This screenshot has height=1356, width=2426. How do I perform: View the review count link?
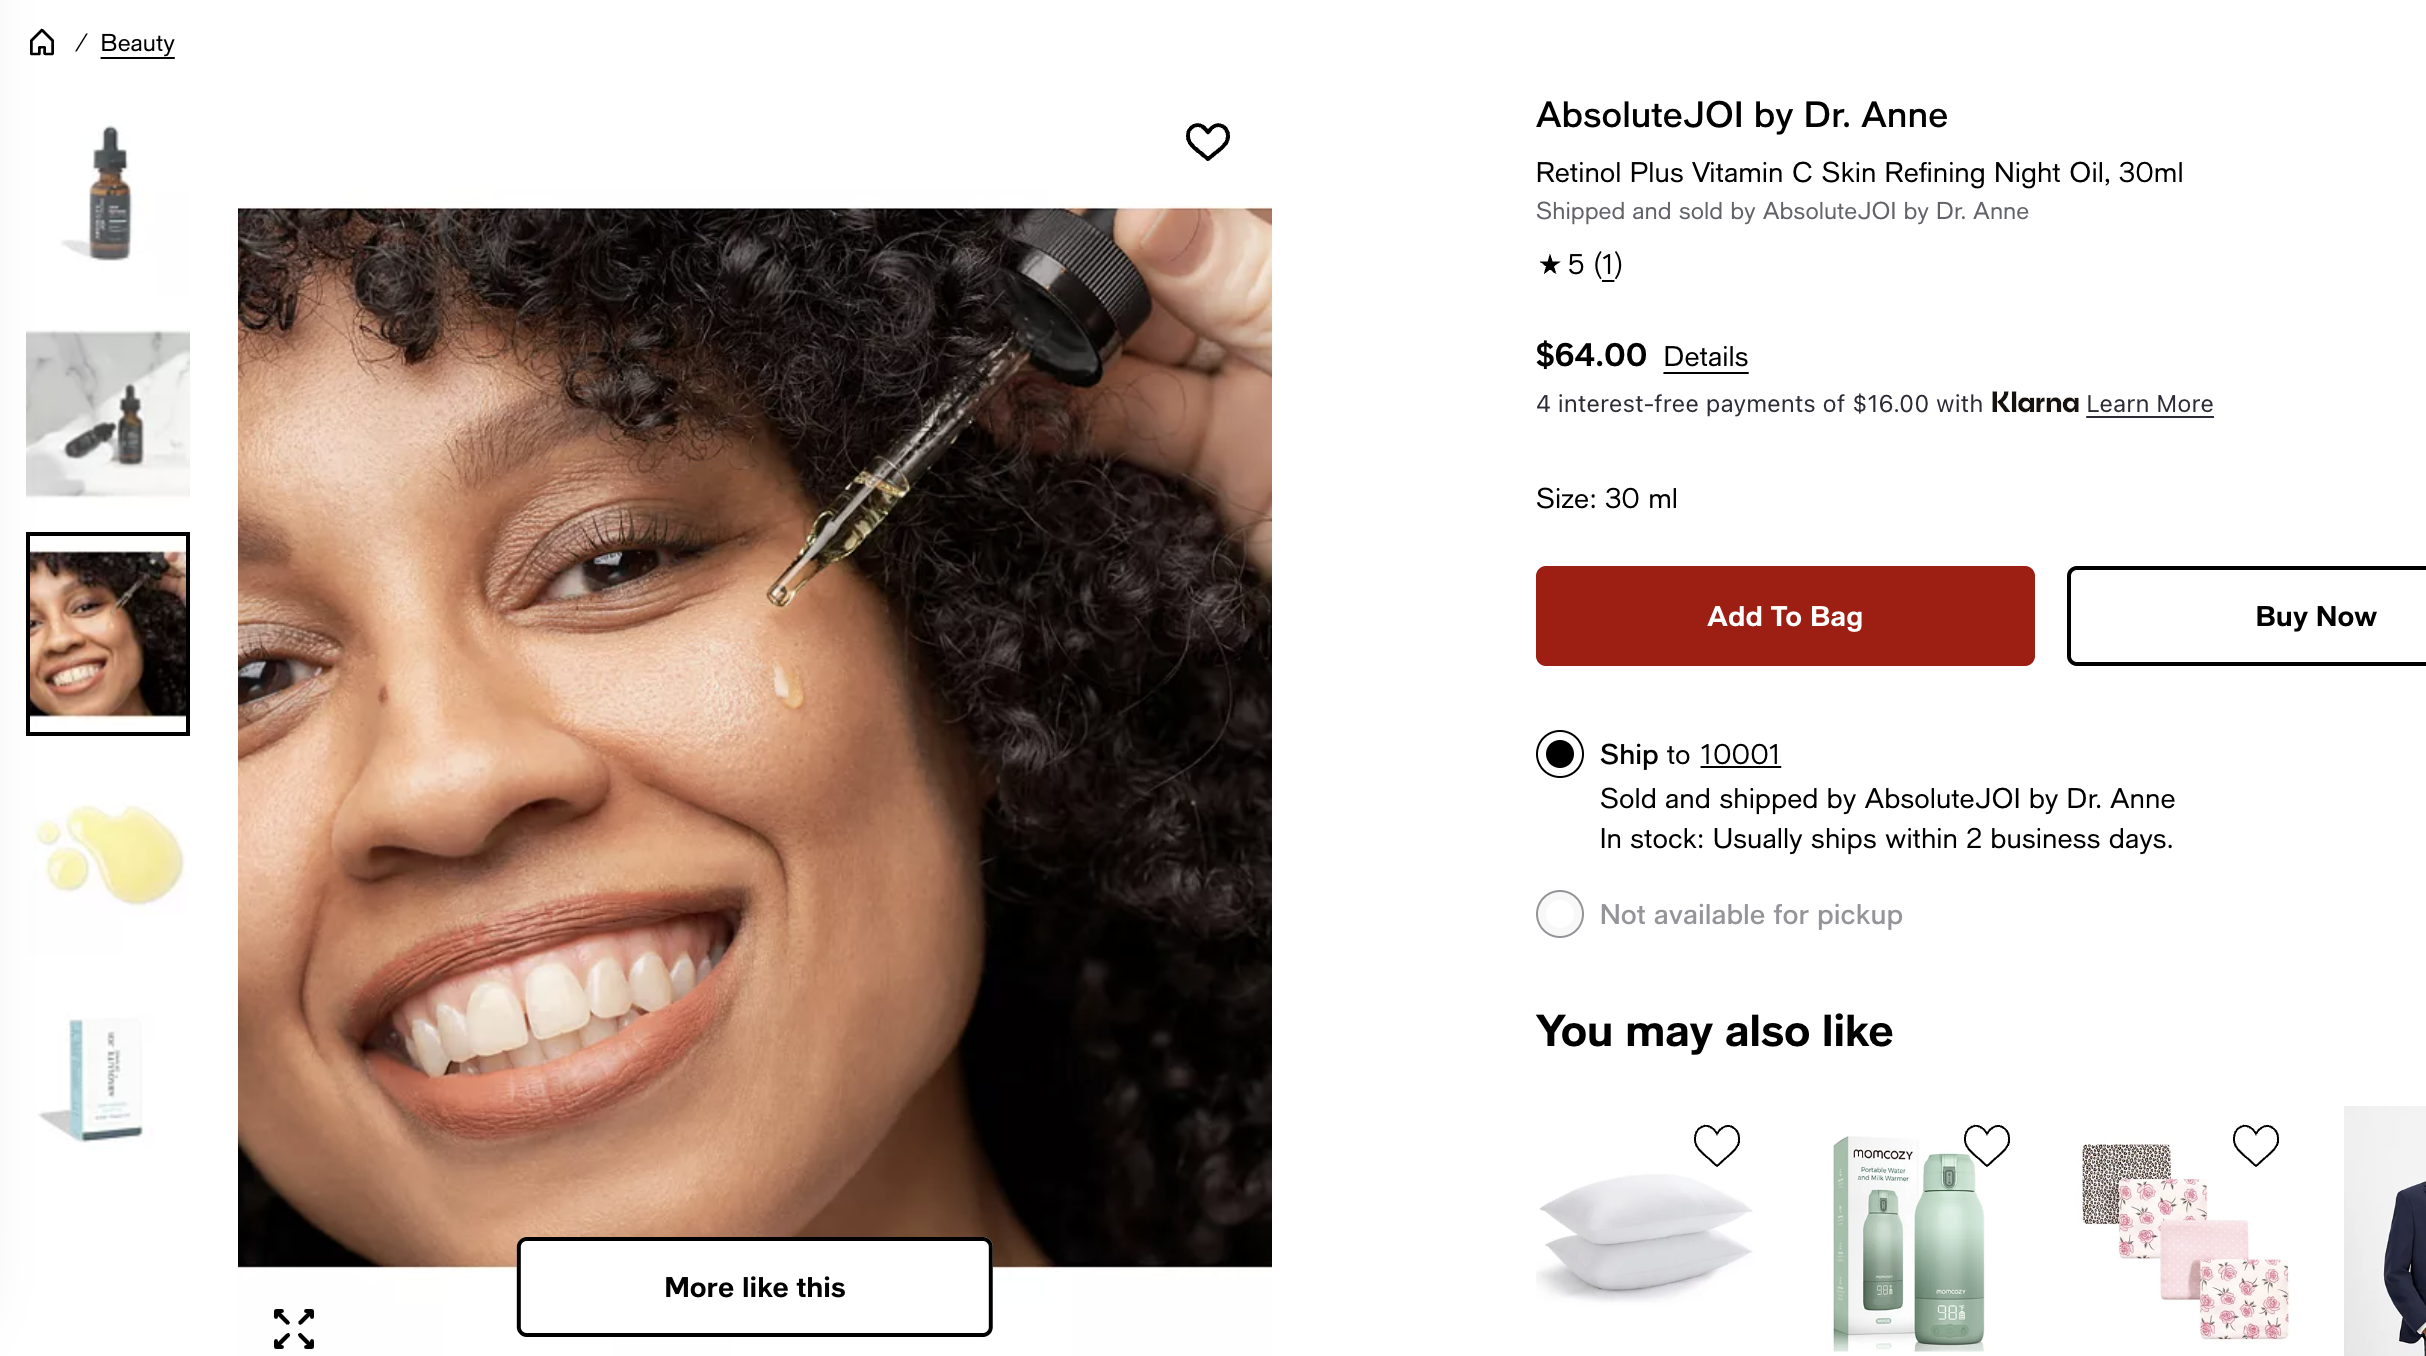coord(1608,264)
